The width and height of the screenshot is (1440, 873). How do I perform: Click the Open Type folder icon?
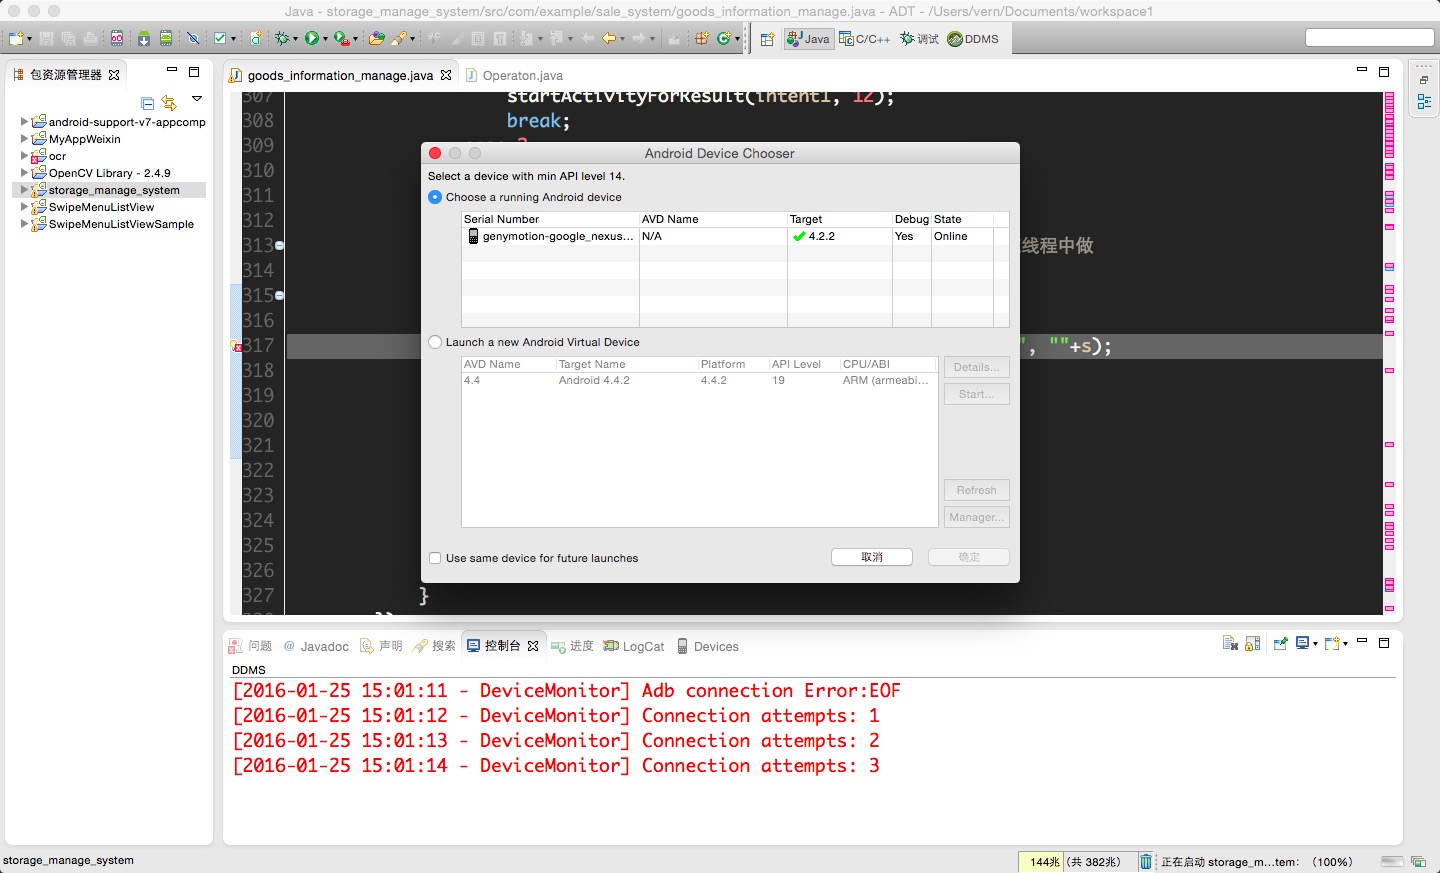click(376, 38)
